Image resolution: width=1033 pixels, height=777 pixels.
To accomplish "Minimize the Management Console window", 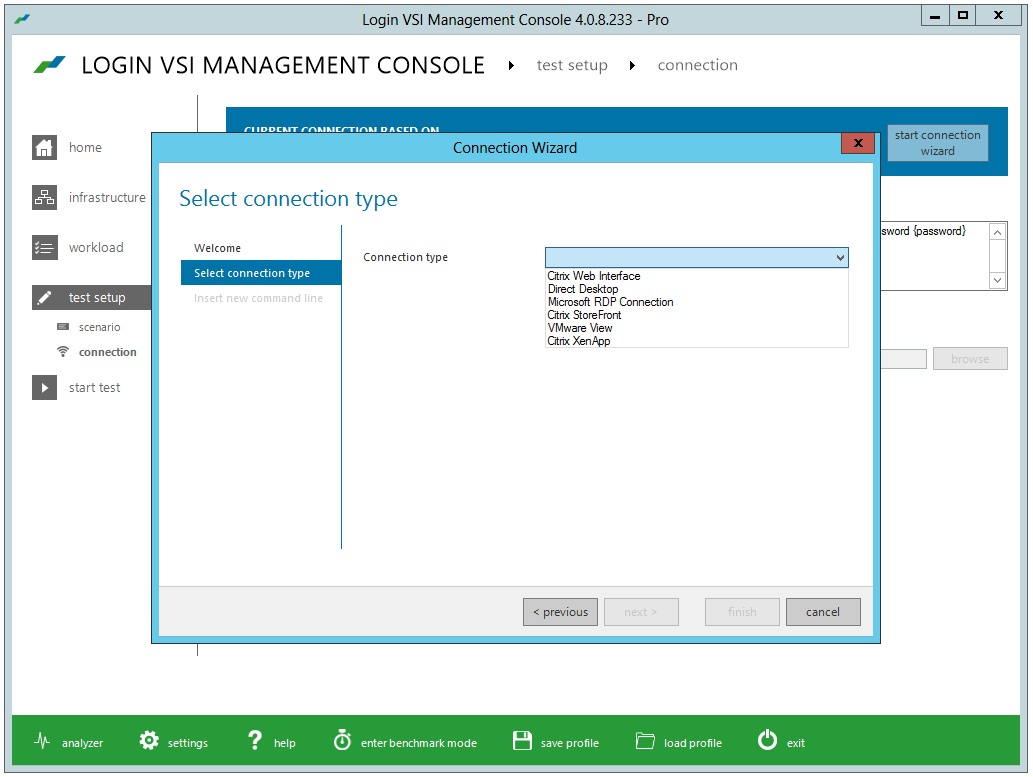I will point(935,15).
